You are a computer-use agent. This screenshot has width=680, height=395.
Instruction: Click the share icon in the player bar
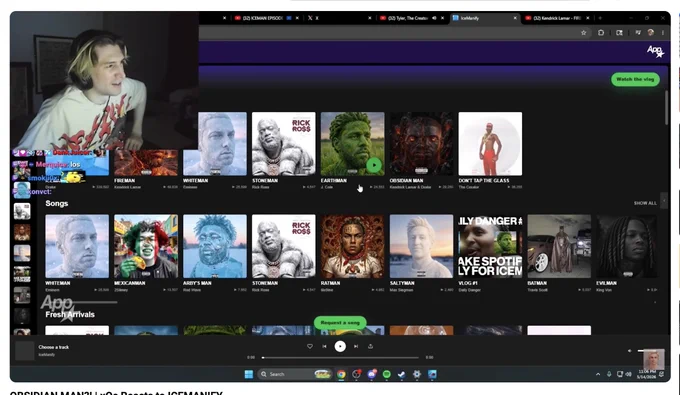coord(370,346)
